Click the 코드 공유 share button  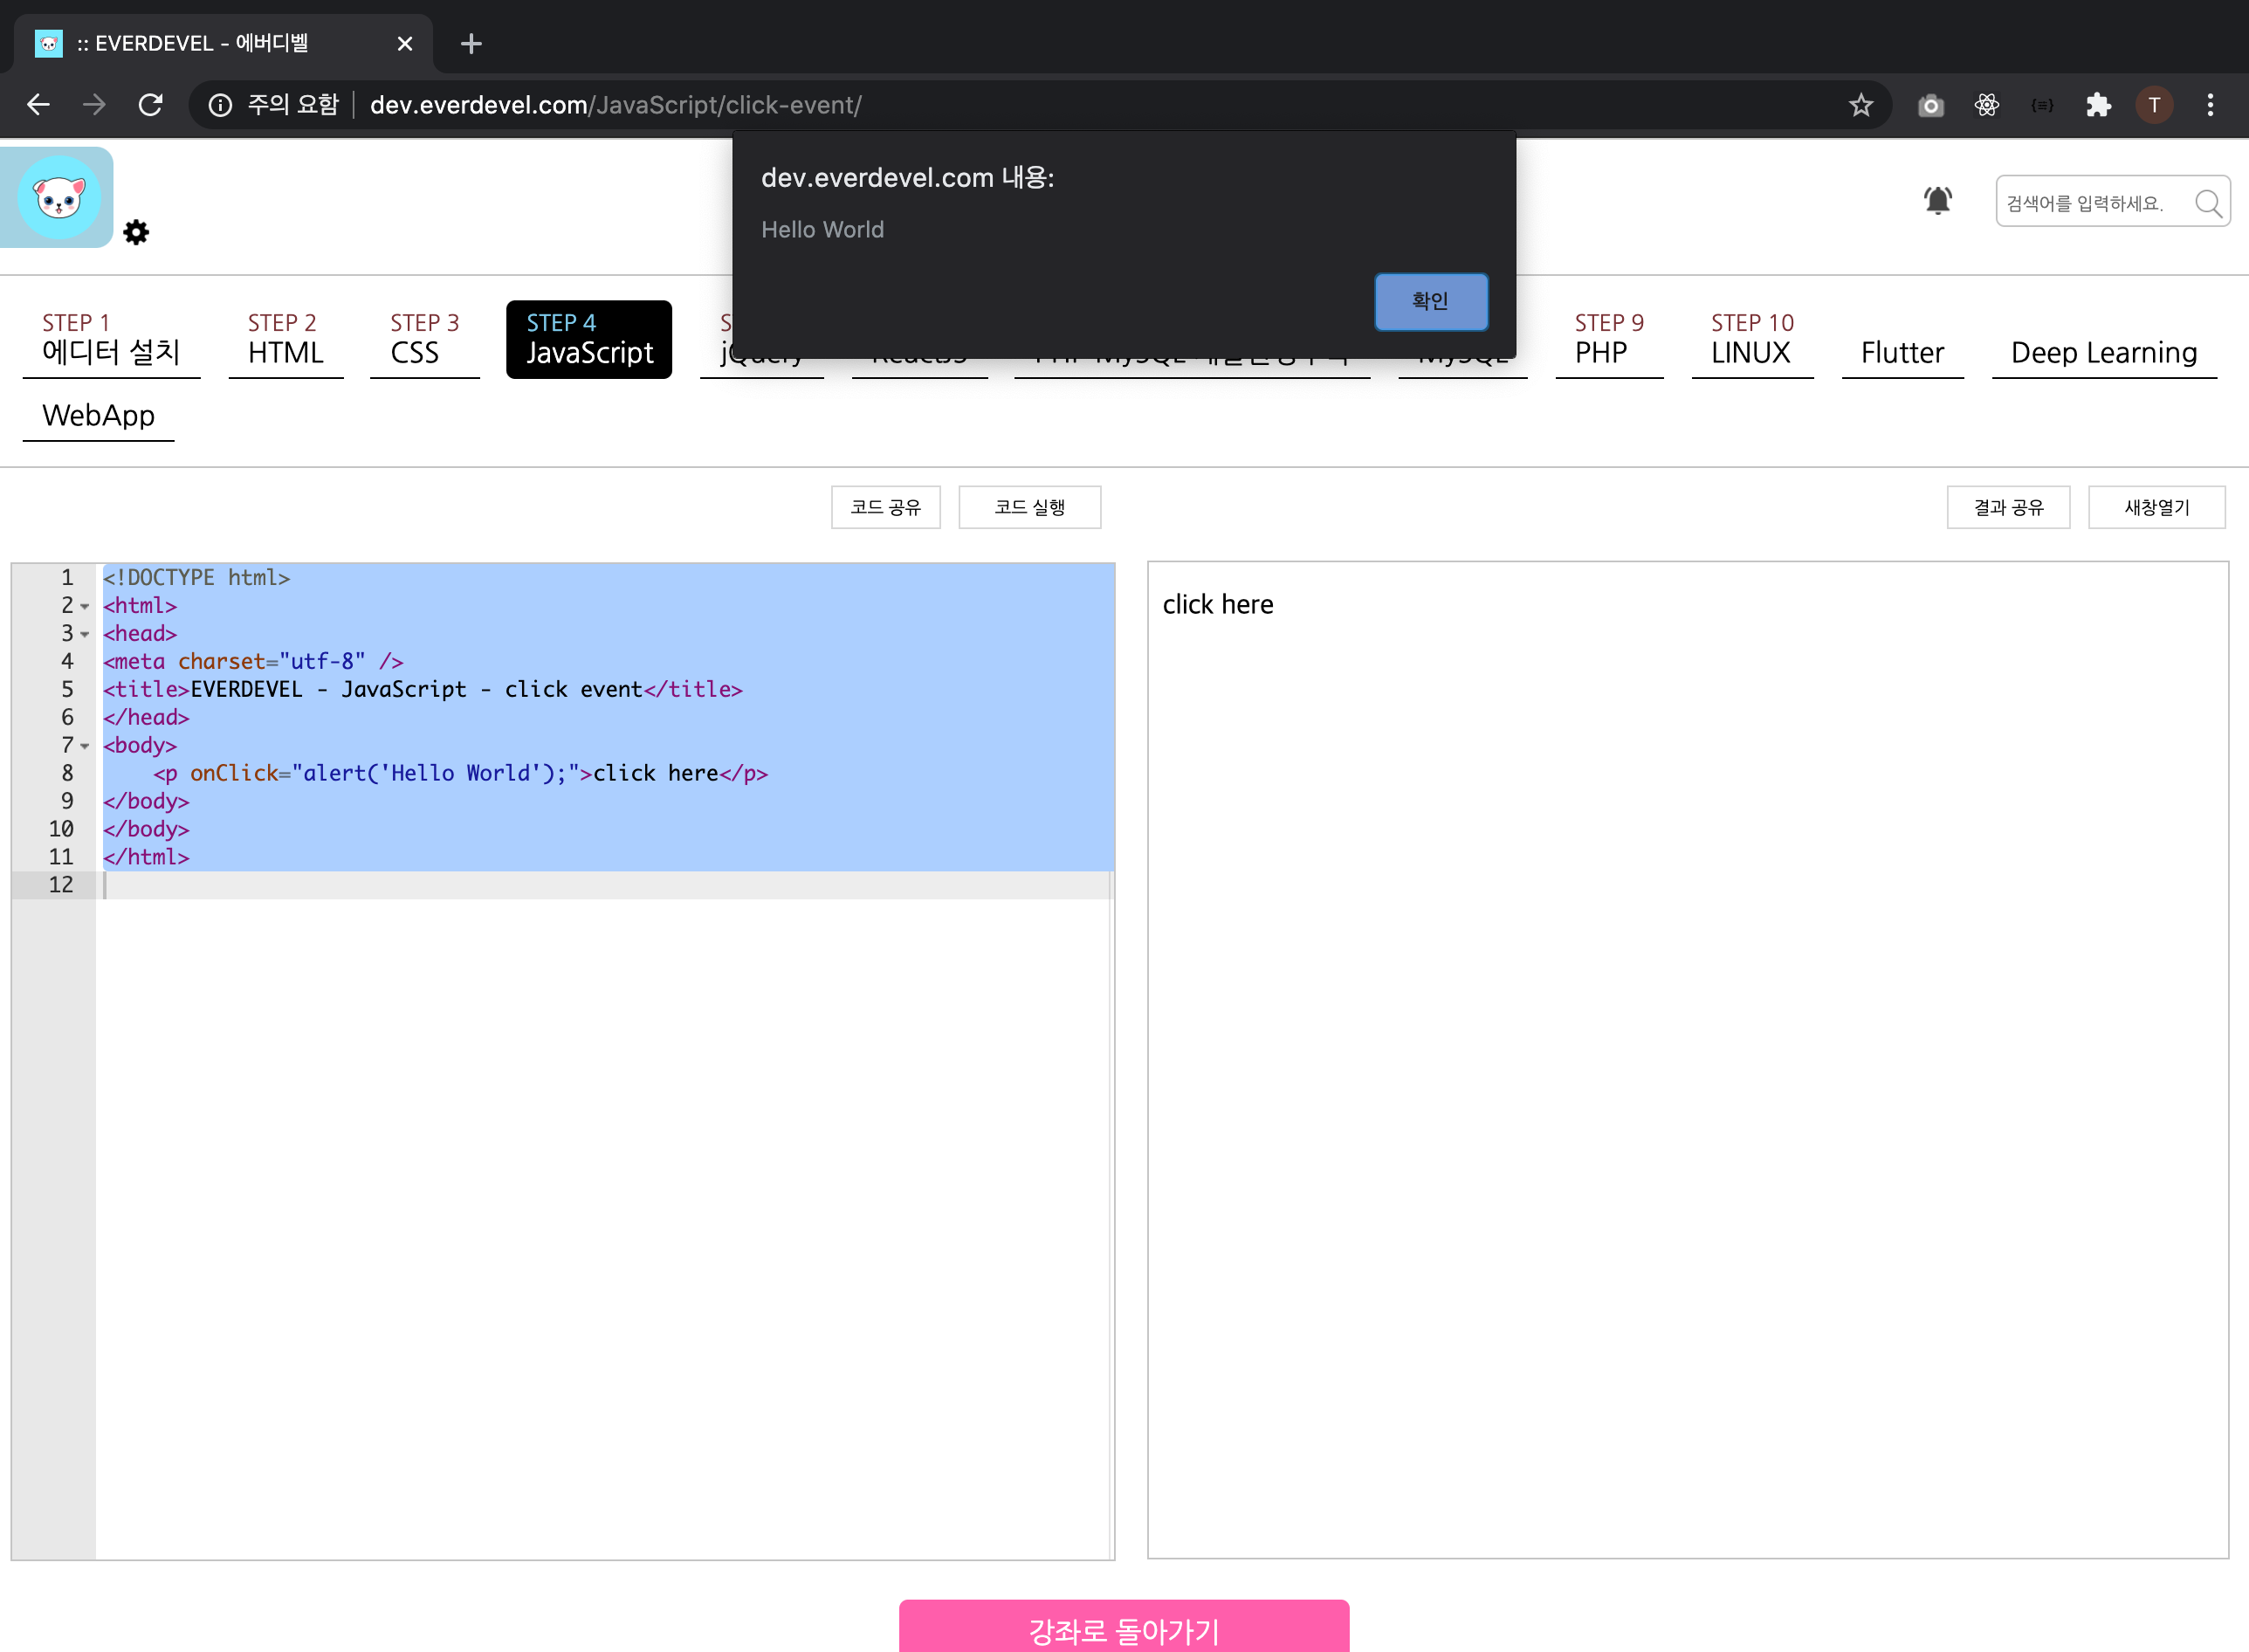click(882, 506)
